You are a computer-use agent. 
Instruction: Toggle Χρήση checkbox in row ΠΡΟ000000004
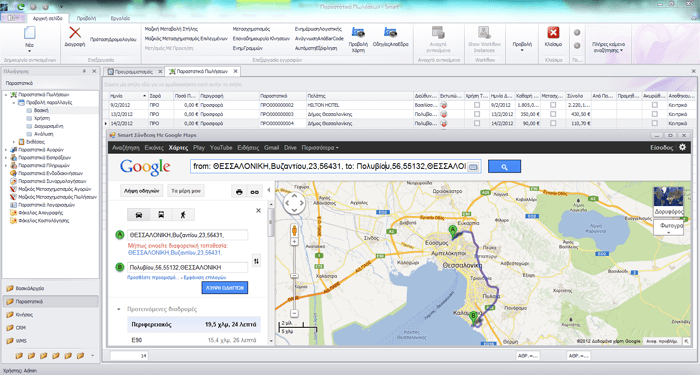coord(477,123)
